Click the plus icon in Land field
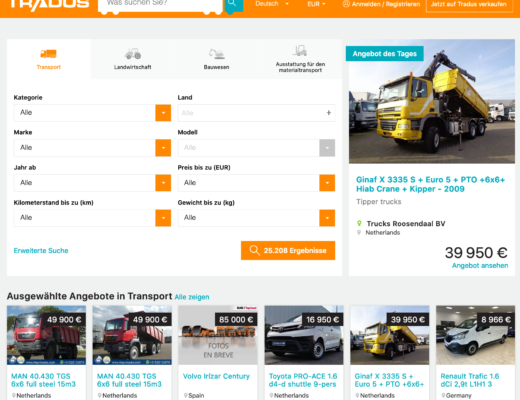 [329, 113]
